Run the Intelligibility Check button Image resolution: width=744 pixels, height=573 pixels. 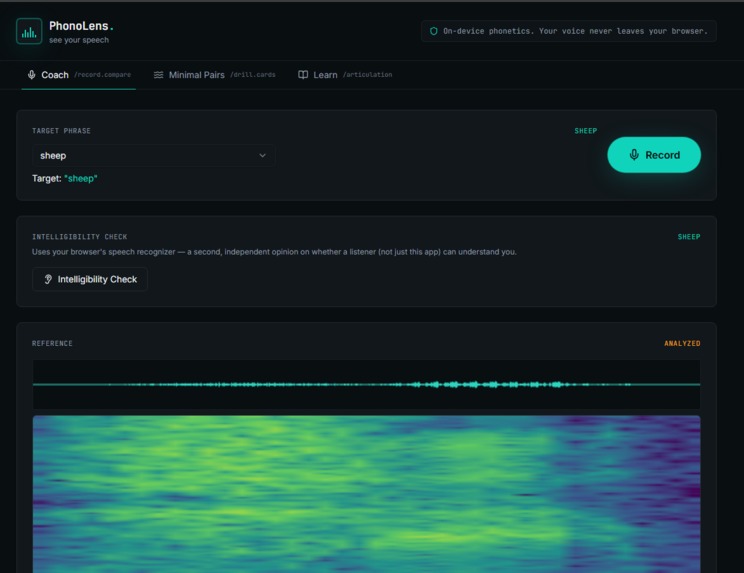pyautogui.click(x=90, y=279)
